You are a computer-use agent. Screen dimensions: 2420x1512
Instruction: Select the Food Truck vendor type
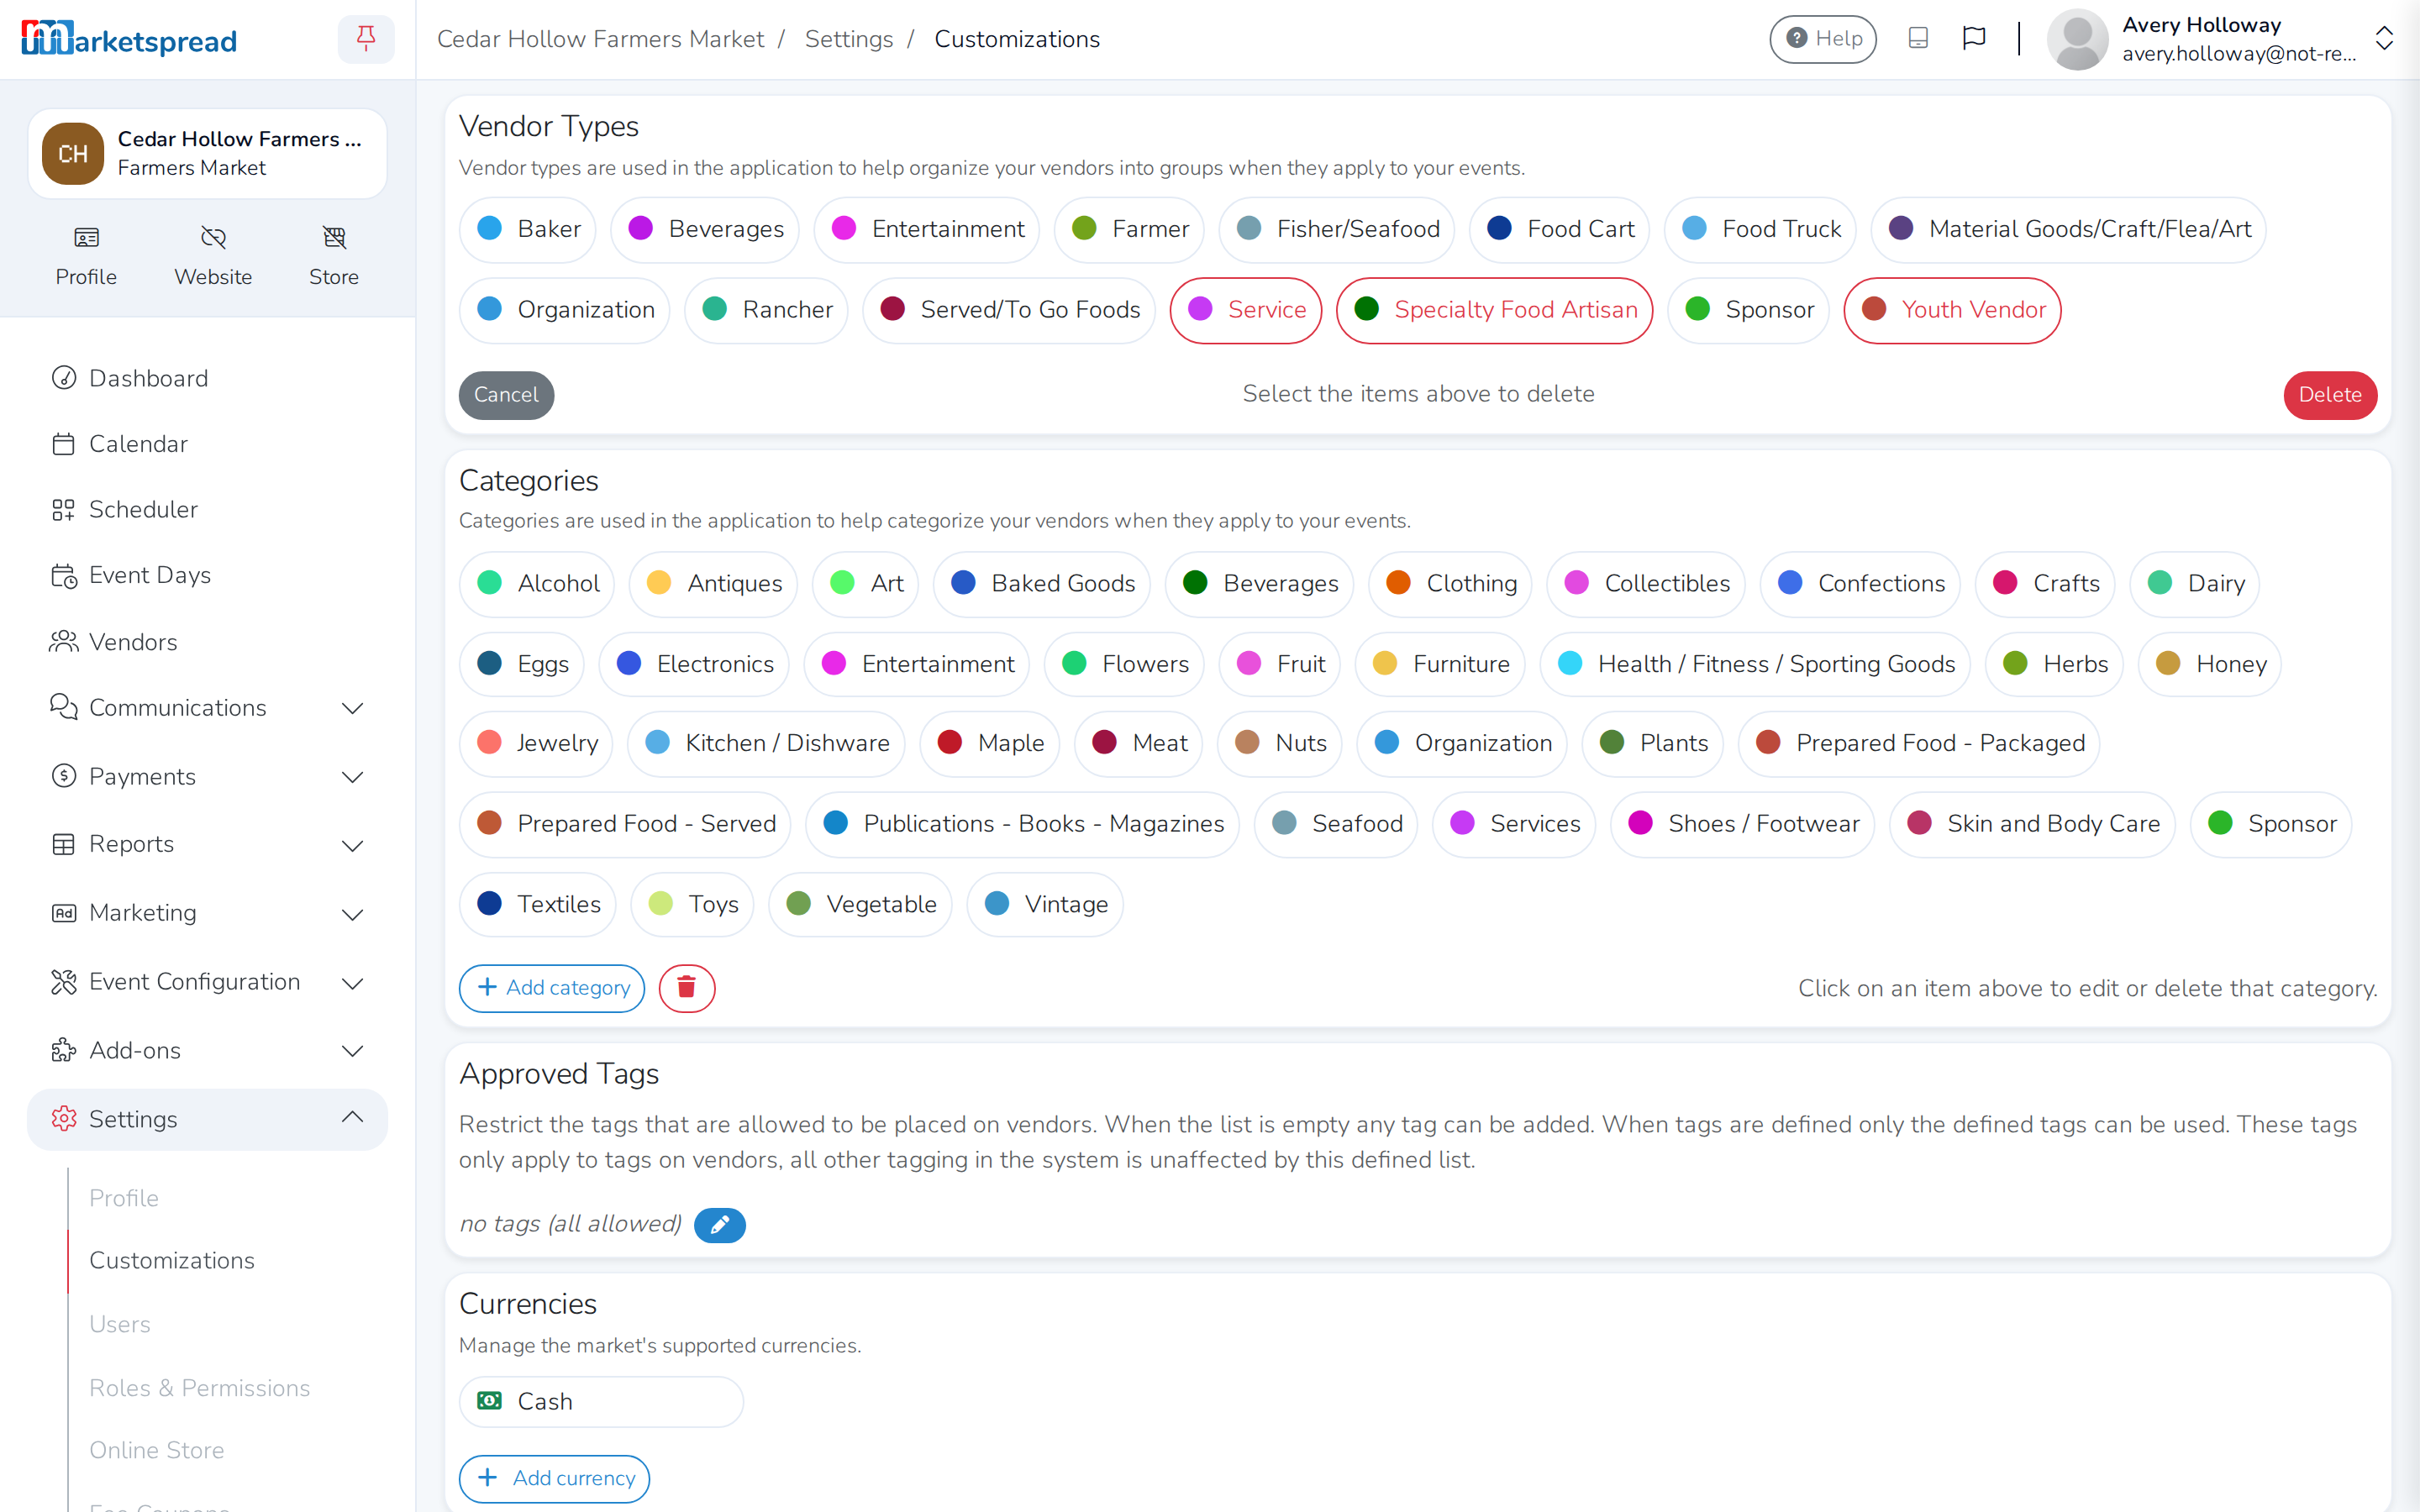[1759, 229]
